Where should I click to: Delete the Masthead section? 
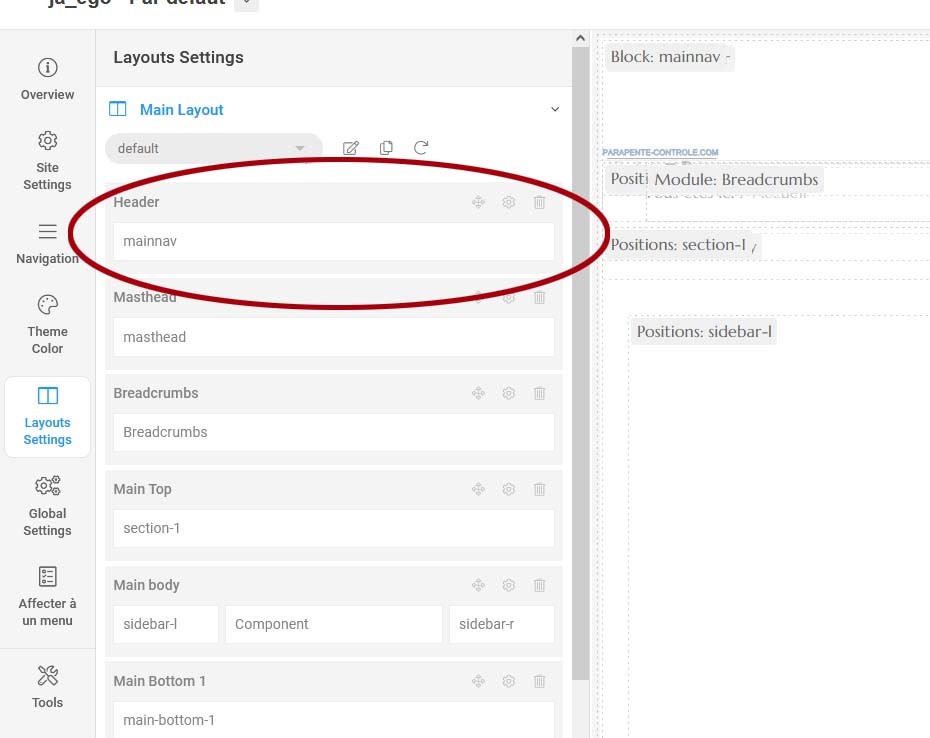point(539,297)
